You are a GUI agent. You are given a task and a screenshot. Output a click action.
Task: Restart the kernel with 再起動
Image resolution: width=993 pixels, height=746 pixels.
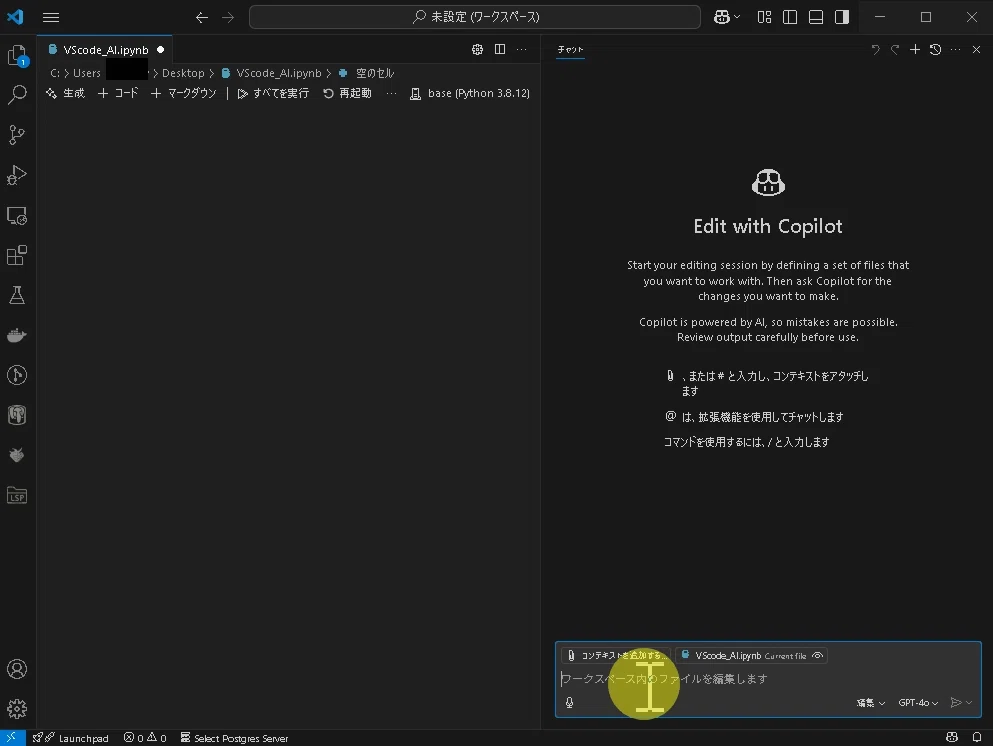(x=347, y=93)
